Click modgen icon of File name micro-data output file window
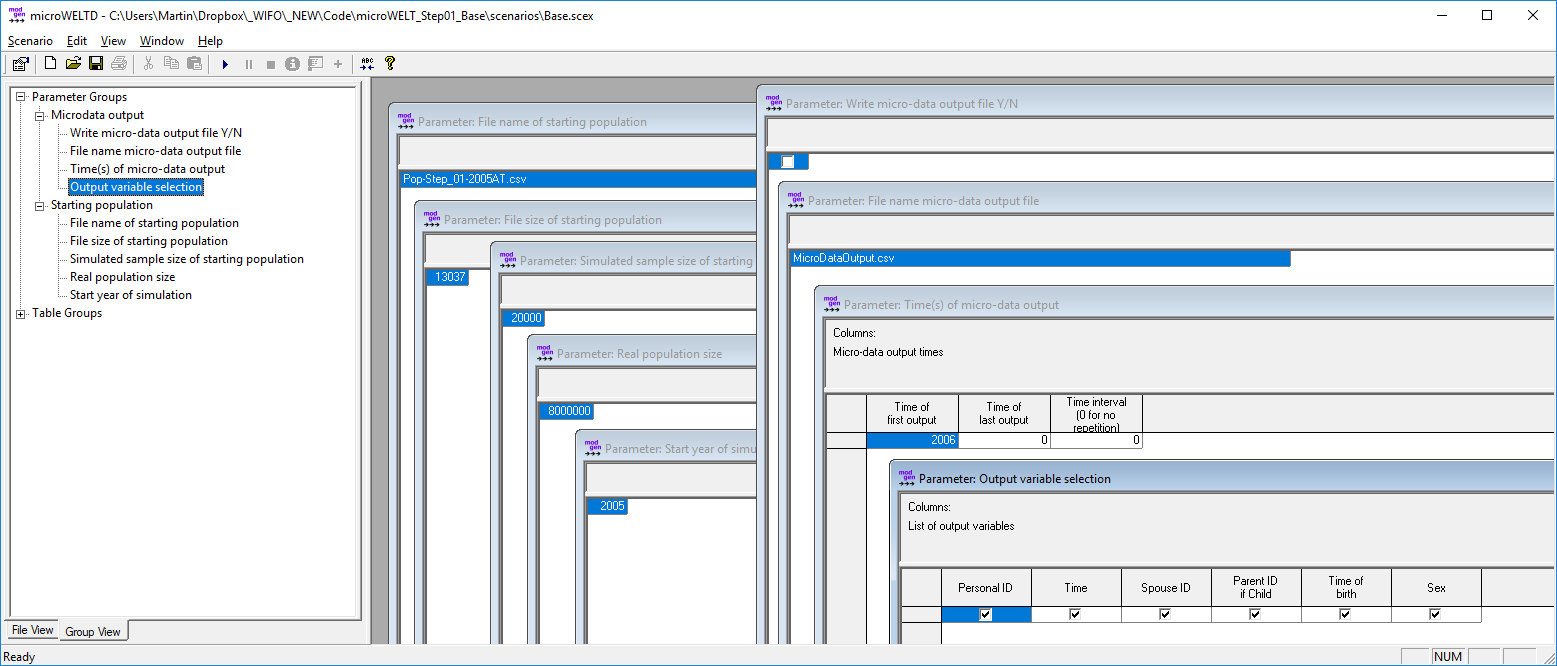 pos(796,199)
